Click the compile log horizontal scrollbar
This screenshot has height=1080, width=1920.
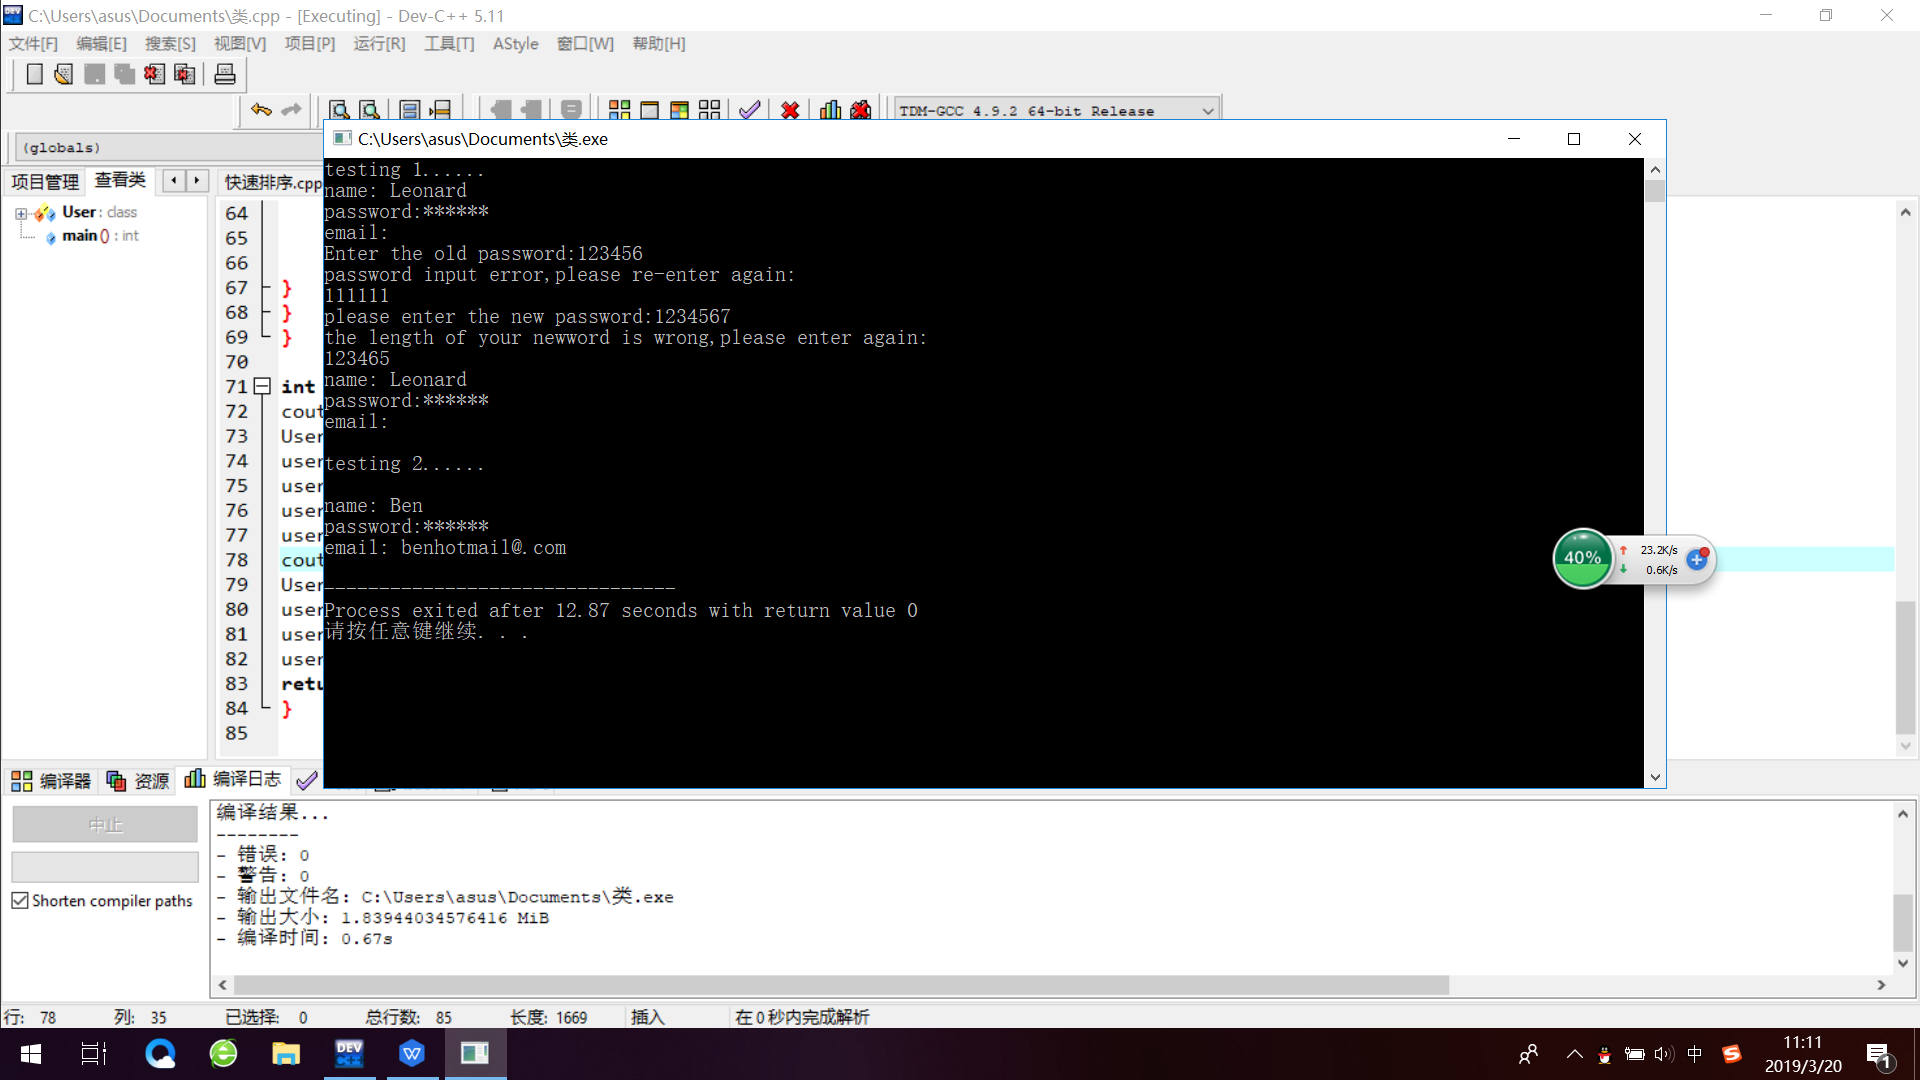tap(840, 985)
